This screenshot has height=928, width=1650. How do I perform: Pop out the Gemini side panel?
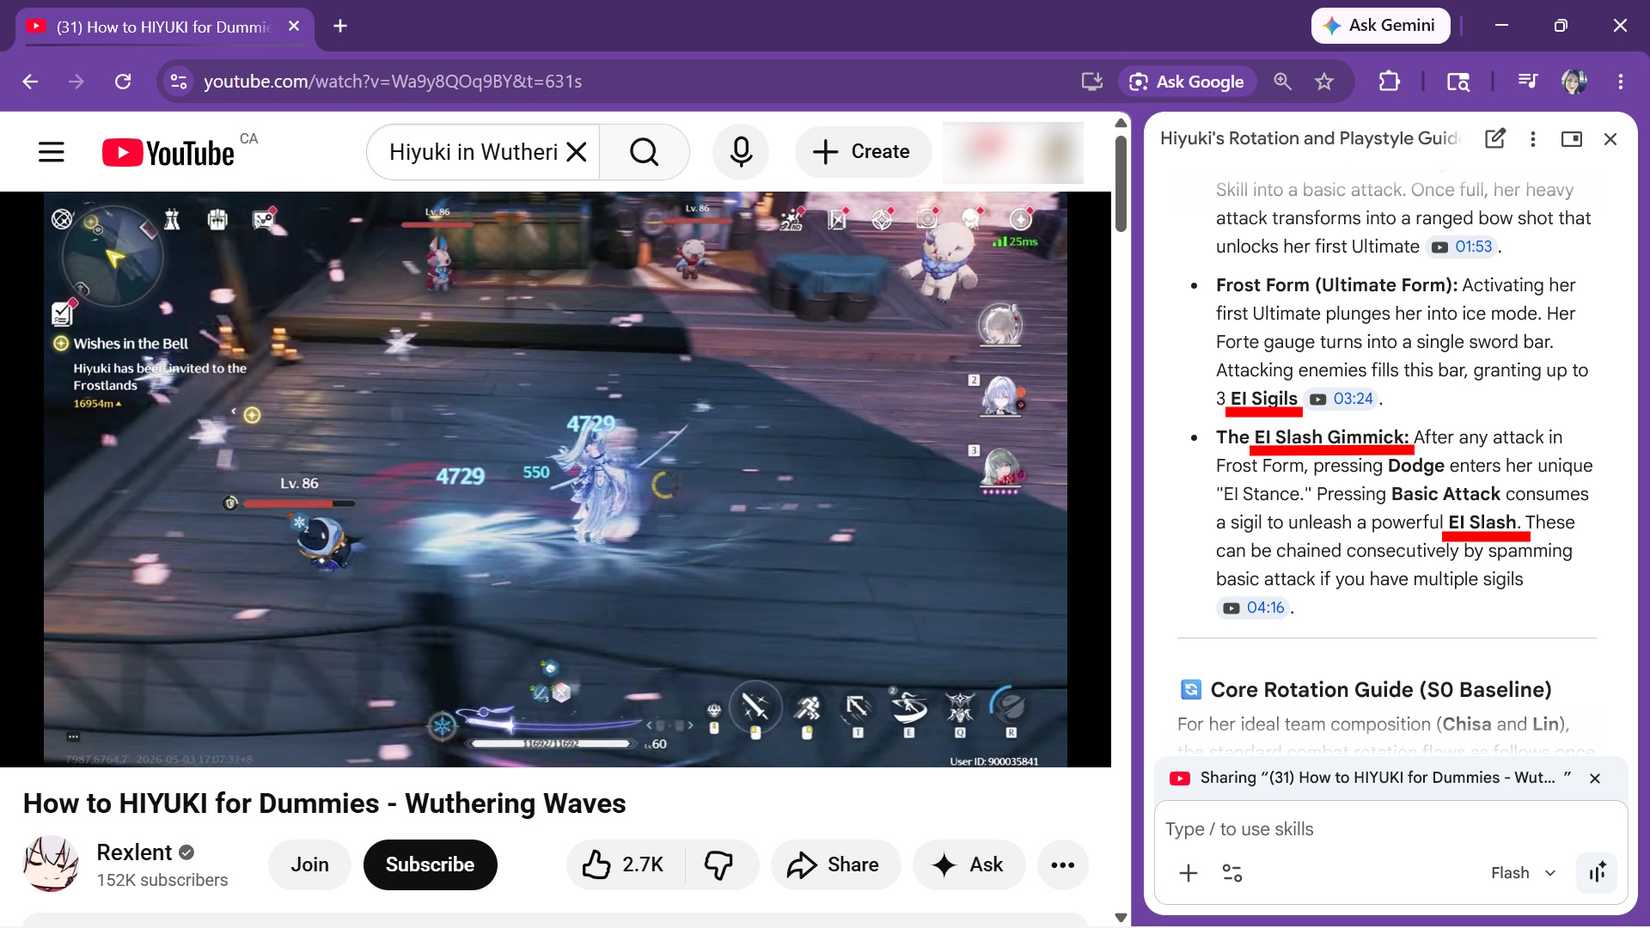[x=1572, y=139]
